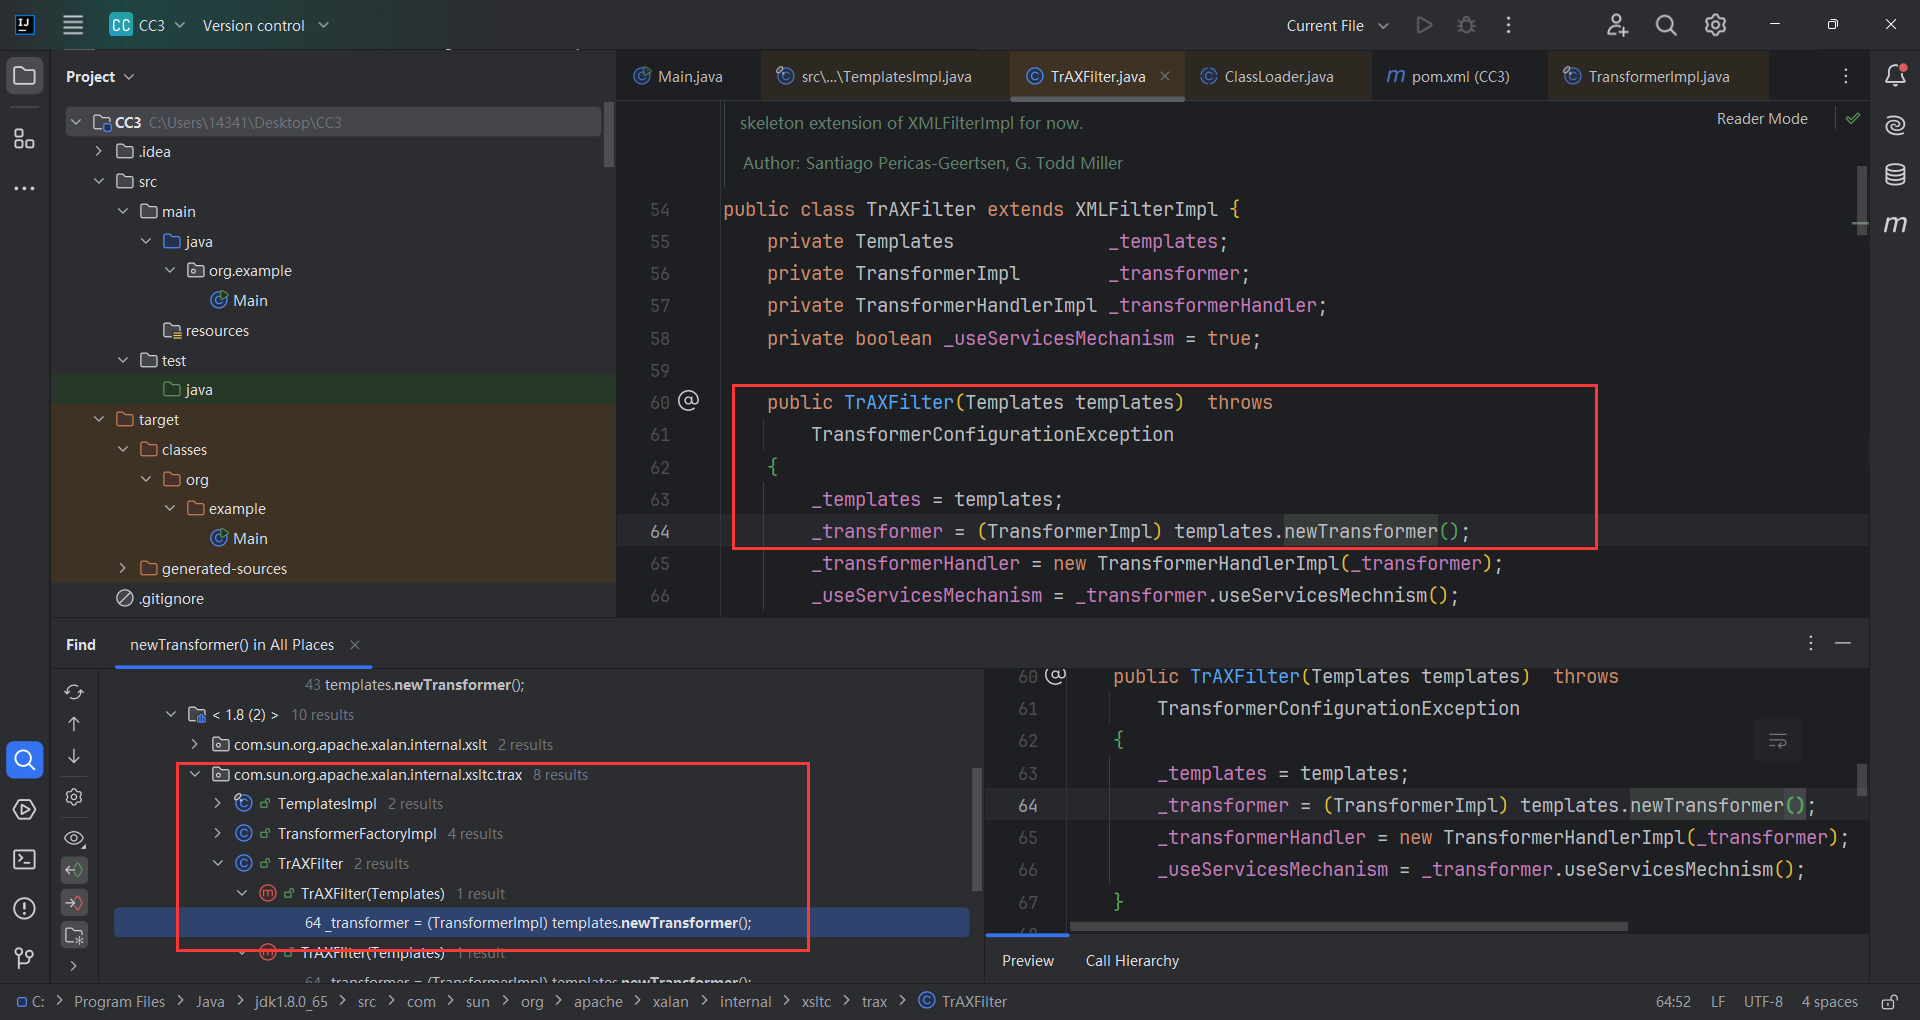Click the 64:52 caret position

tap(1673, 1002)
